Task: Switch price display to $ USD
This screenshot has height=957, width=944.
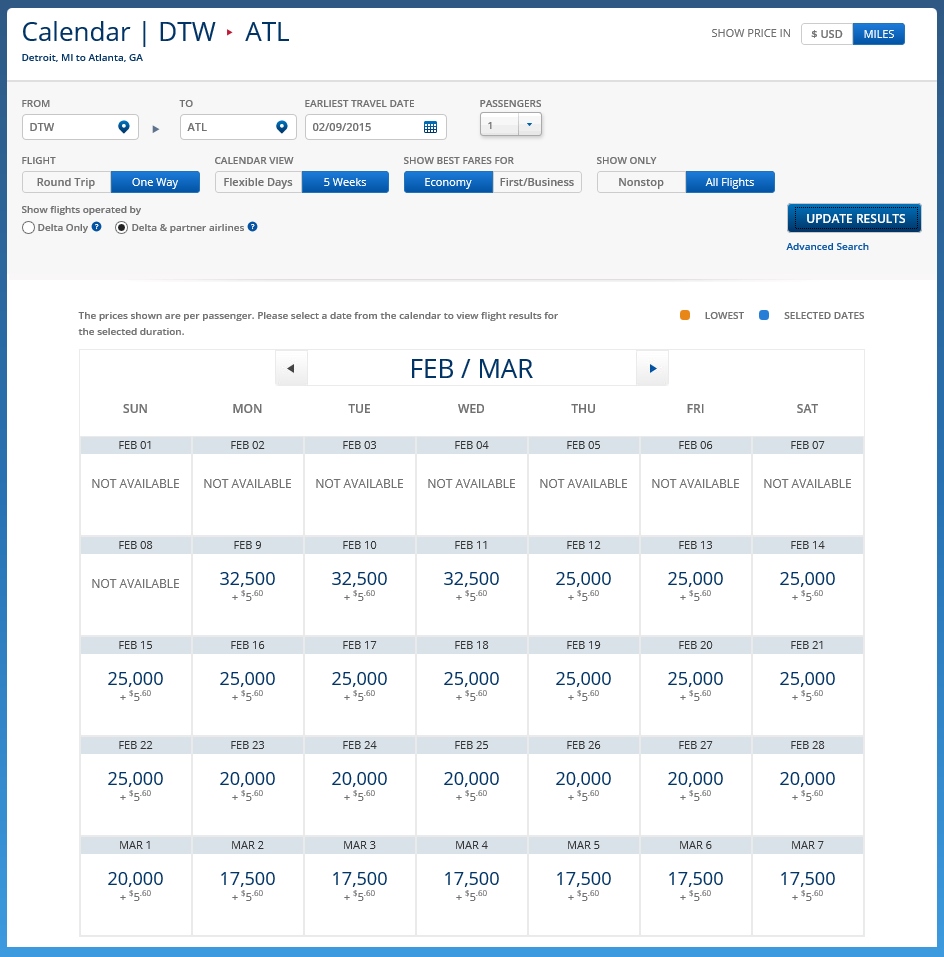Action: pyautogui.click(x=826, y=34)
